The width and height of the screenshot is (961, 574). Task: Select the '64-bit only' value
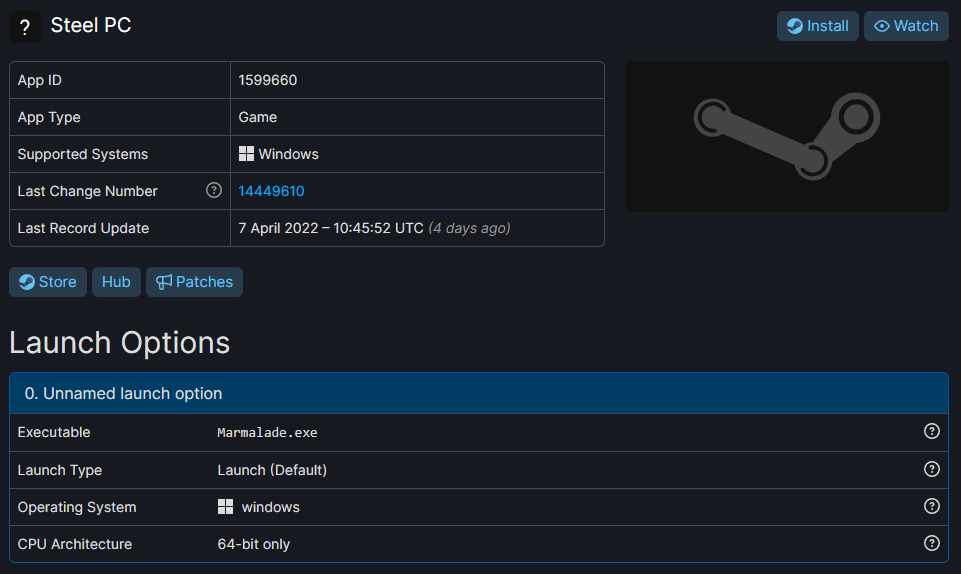pos(254,544)
